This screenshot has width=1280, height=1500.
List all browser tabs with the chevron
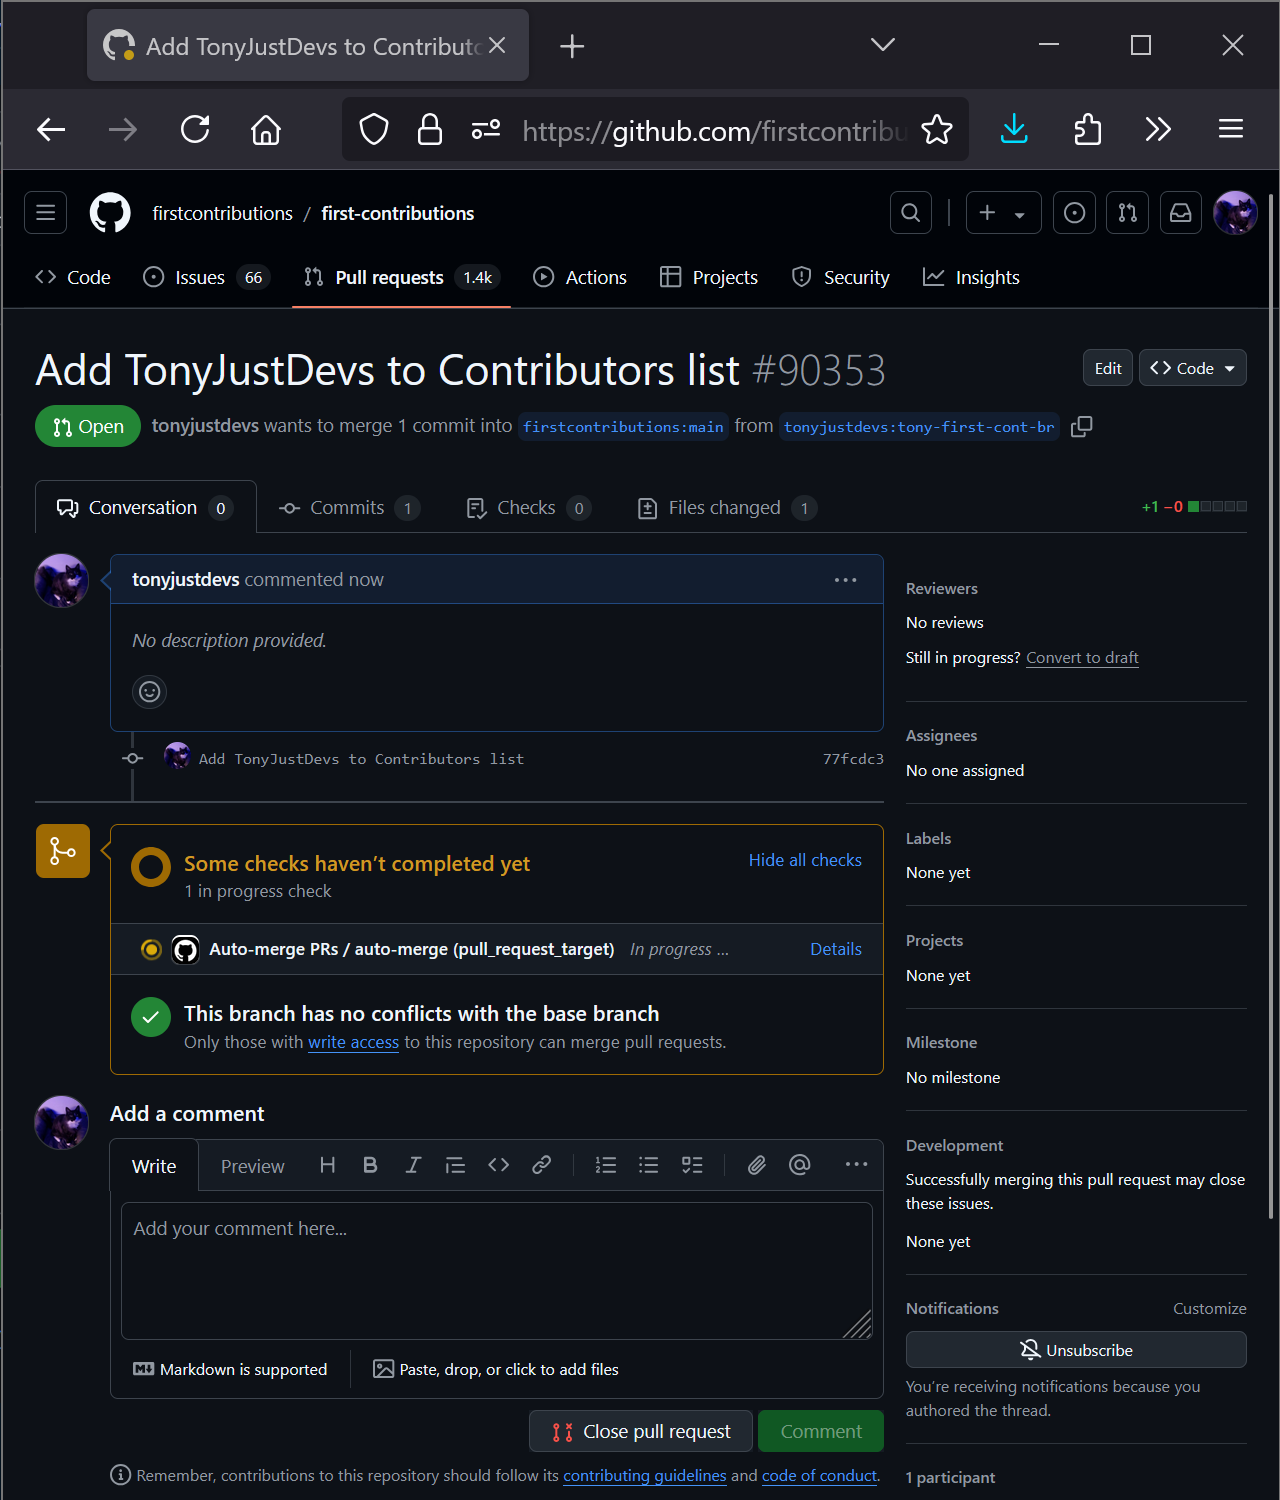(x=883, y=45)
